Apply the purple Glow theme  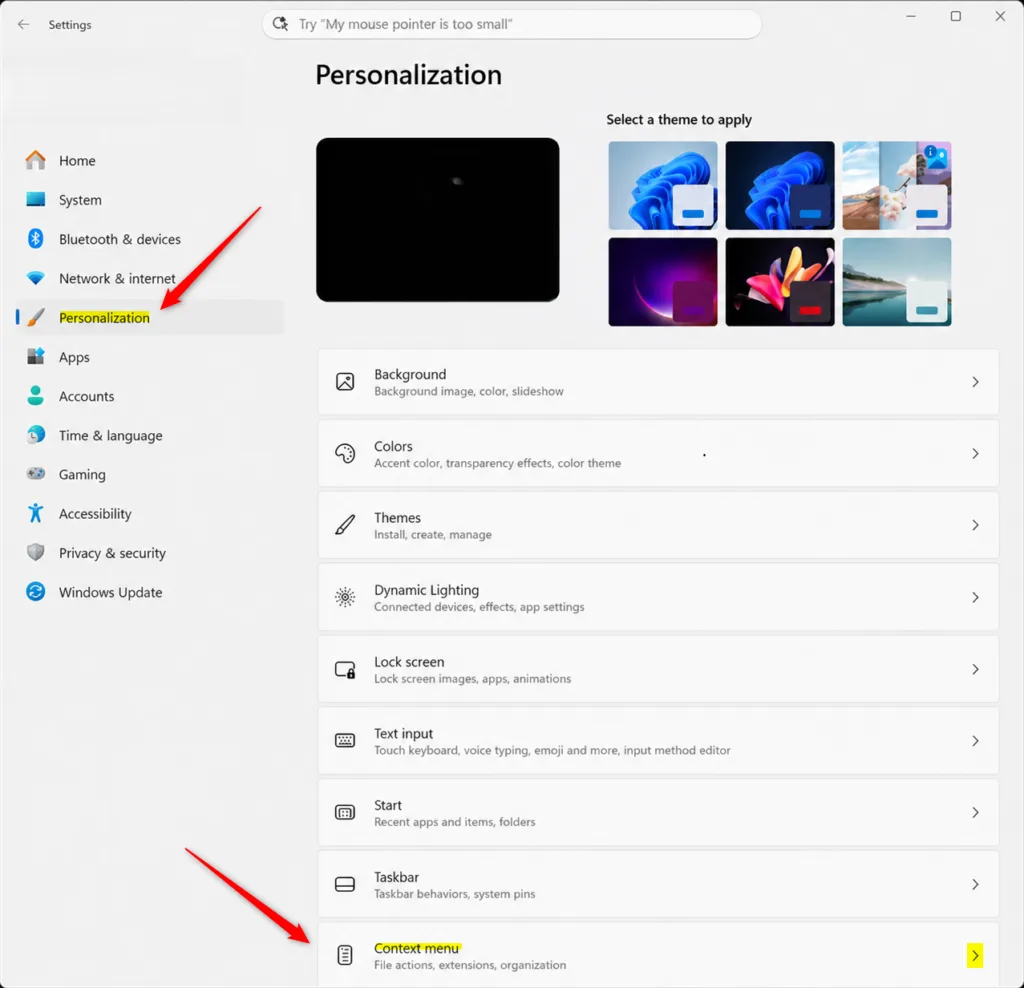coord(662,281)
